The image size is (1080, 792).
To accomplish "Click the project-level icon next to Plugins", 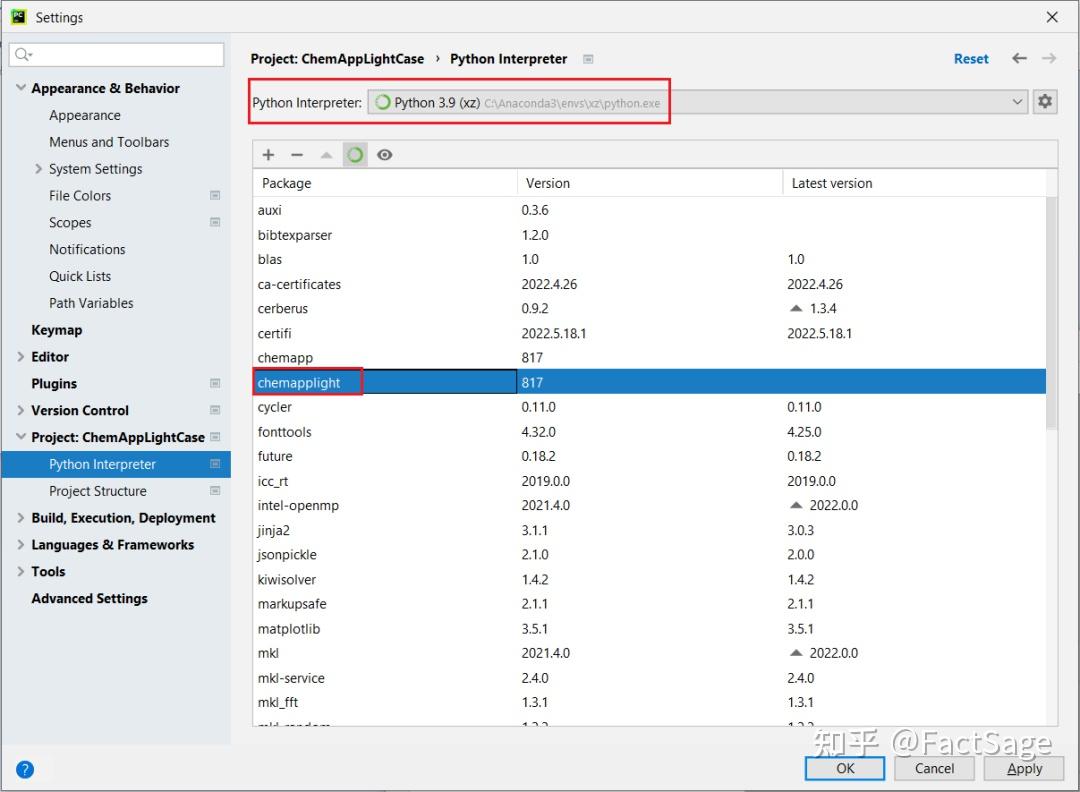I will click(x=215, y=384).
